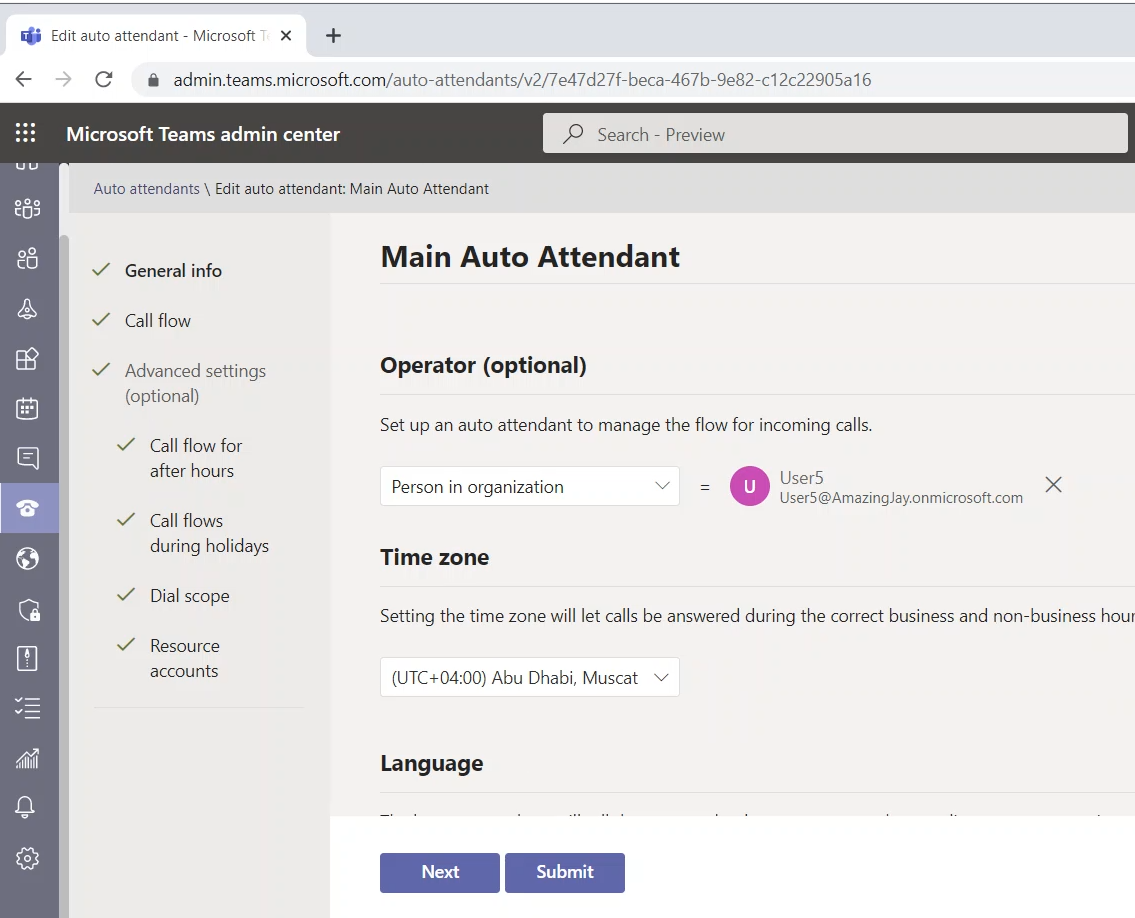Click the Search - Preview box
Screen dimensions: 1135x918
coord(835,134)
